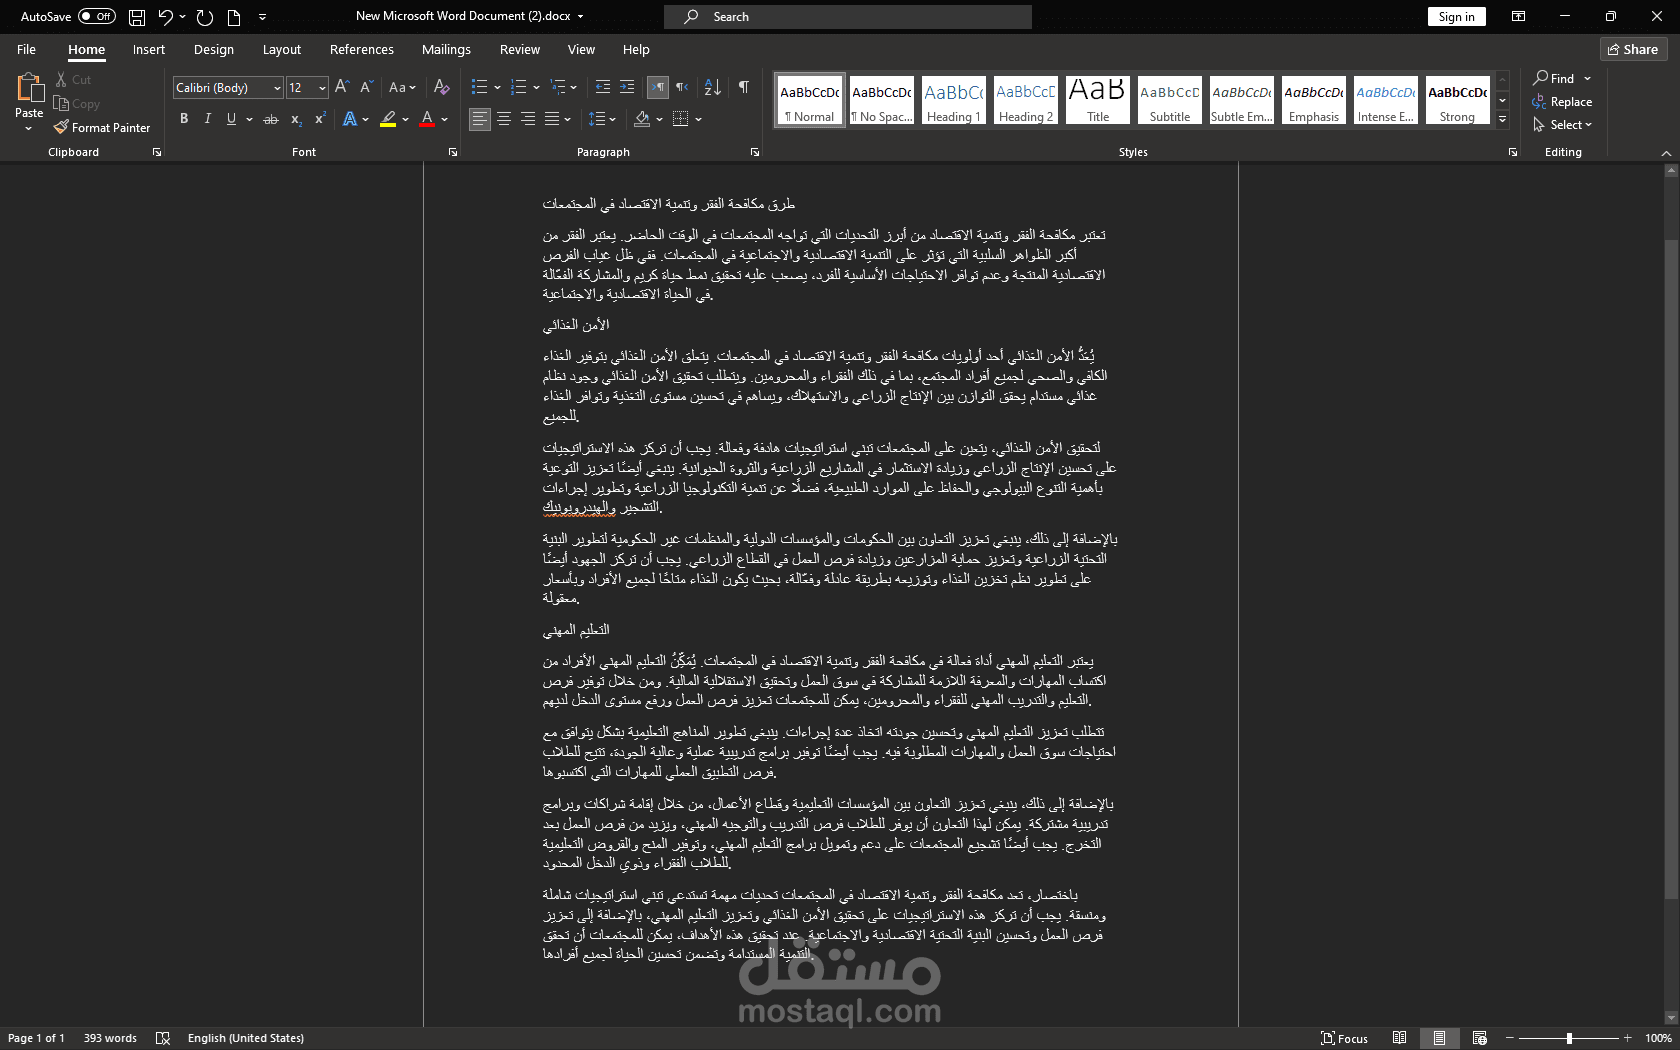
Task: Switch to Read Mode view icon
Action: [x=1399, y=1038]
